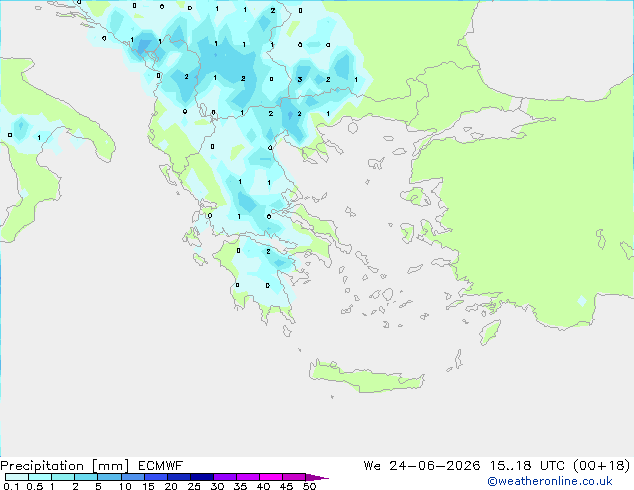This screenshot has width=634, height=490.
Task: Click the '35' legend scale label
Action: [240, 486]
